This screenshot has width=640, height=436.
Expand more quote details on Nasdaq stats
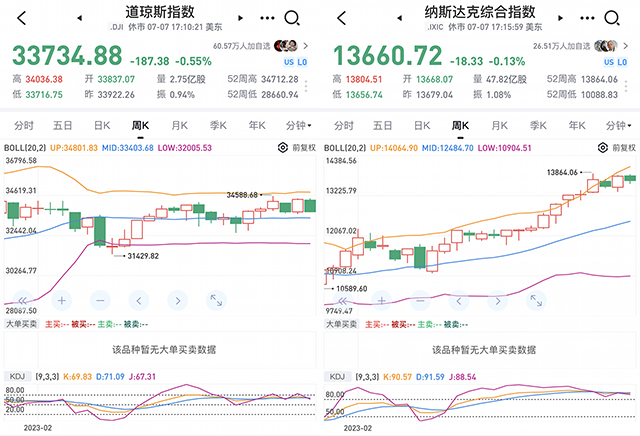[626, 86]
